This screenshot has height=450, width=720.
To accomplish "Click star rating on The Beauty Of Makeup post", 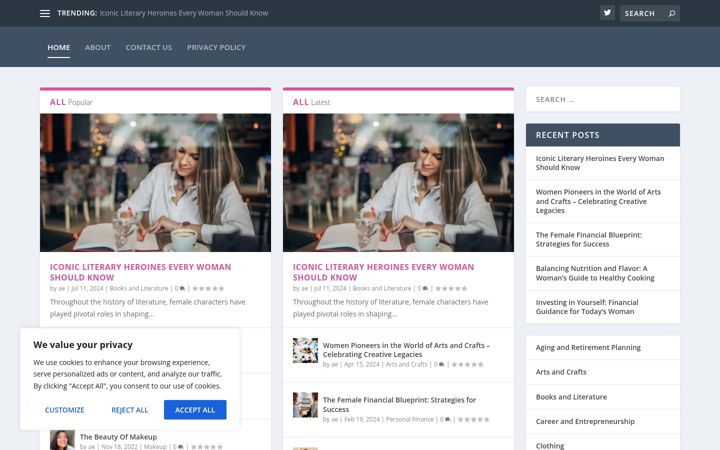I will tap(207, 447).
